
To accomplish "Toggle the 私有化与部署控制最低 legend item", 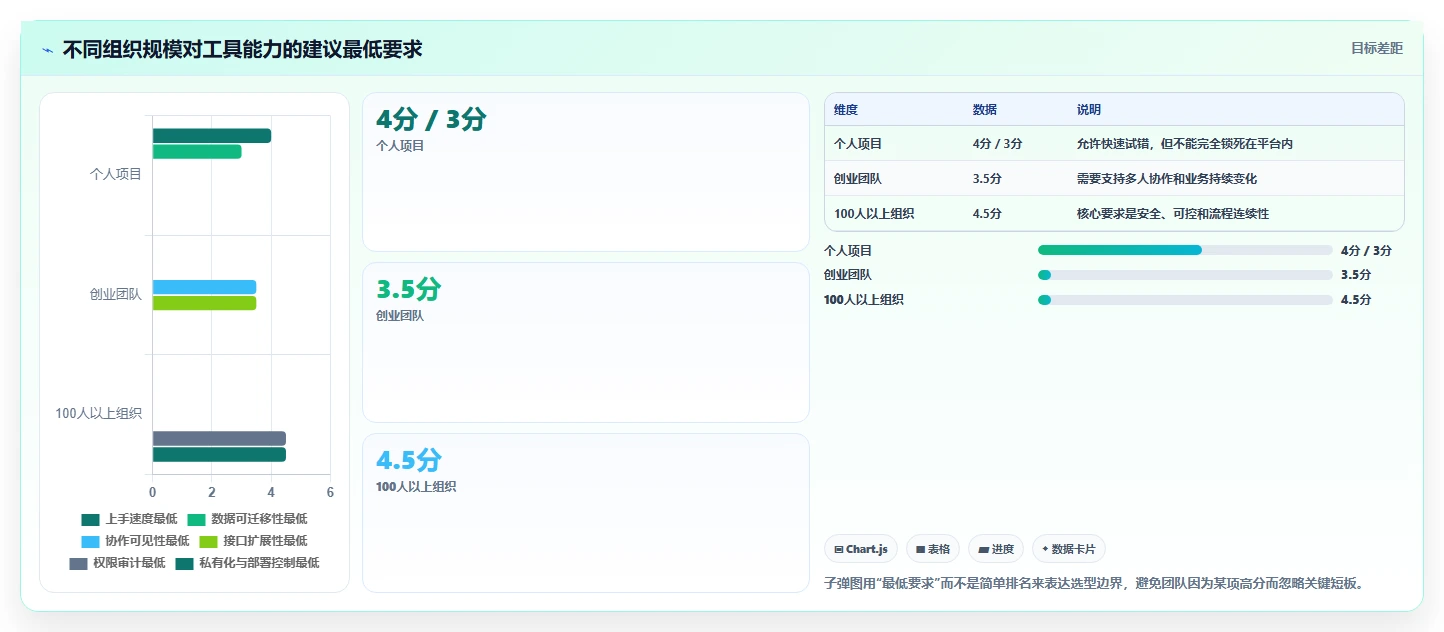I will [x=247, y=563].
